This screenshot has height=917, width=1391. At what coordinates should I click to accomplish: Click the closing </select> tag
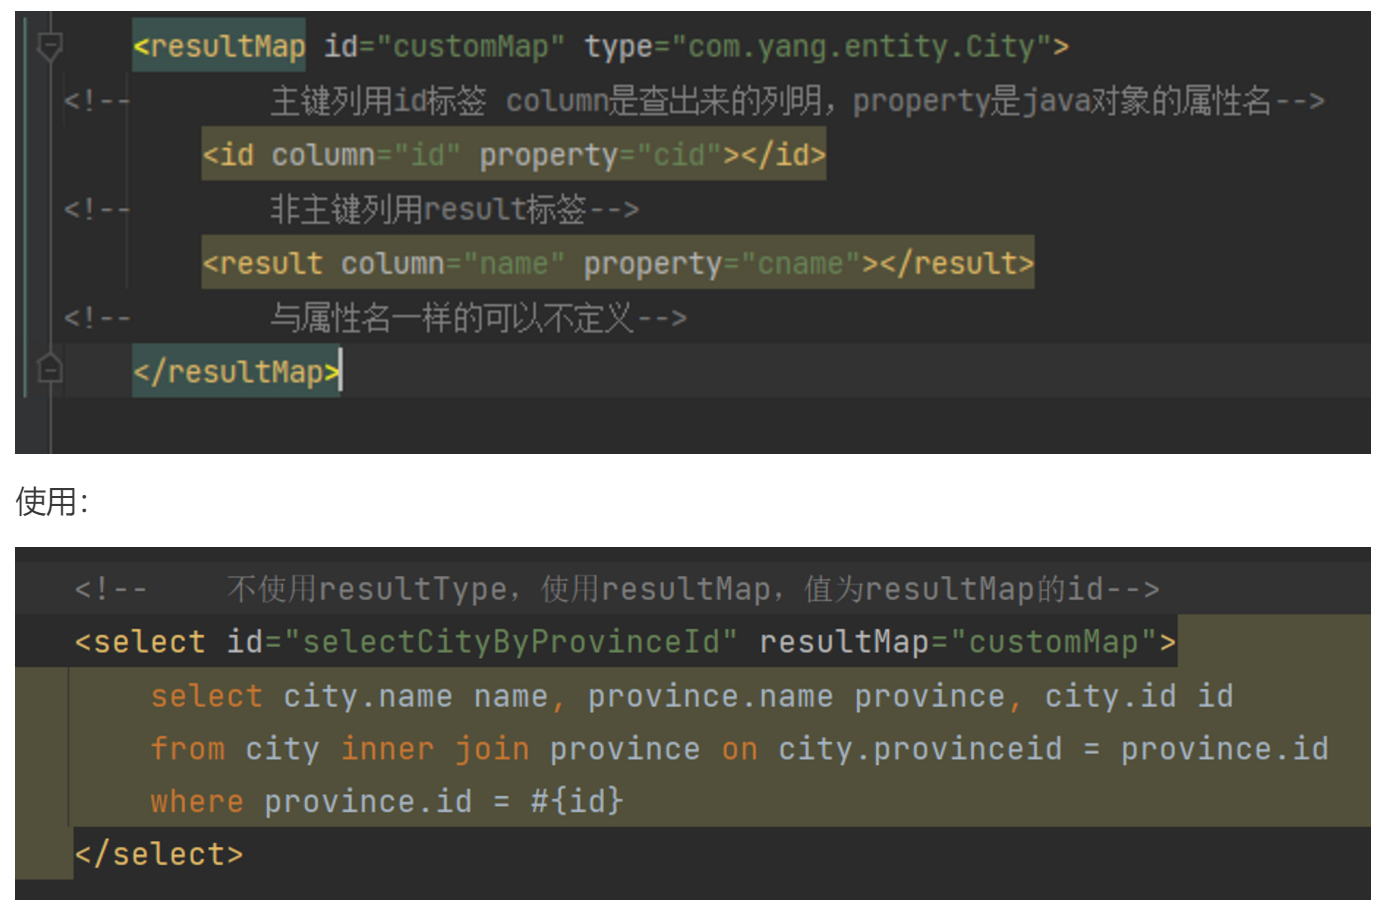159,855
